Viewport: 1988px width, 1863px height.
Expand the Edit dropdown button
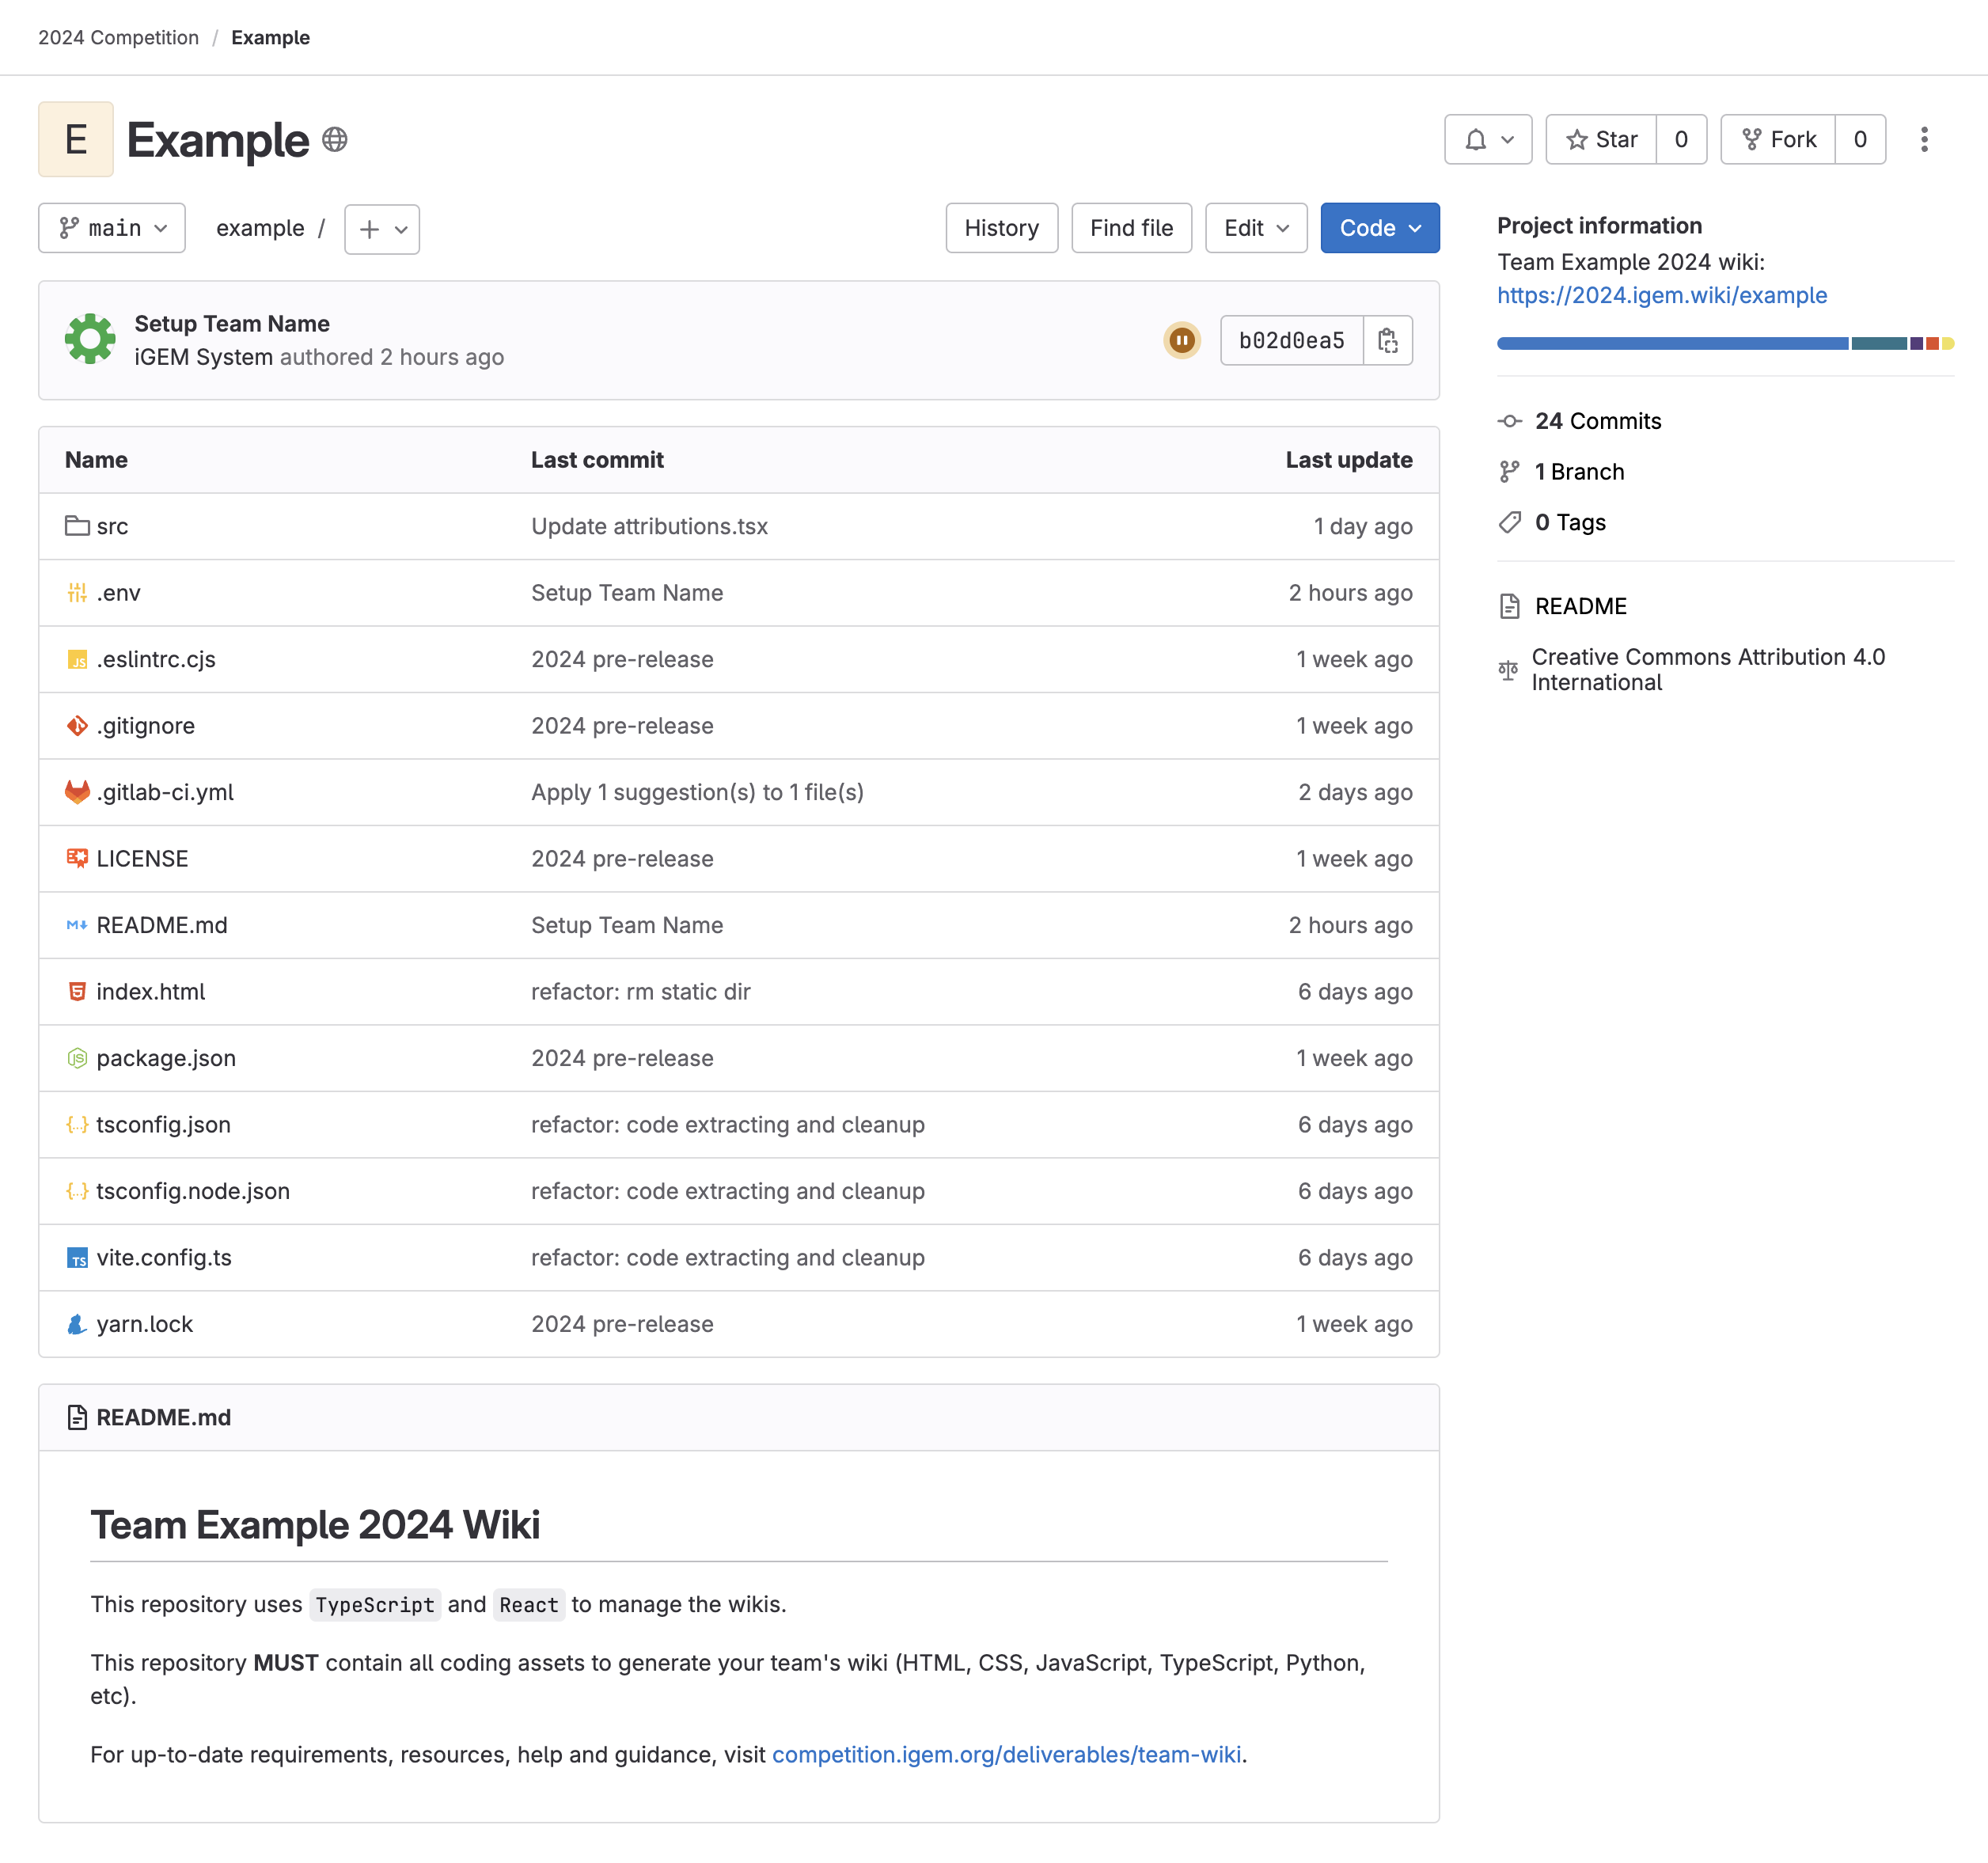(x=1255, y=228)
